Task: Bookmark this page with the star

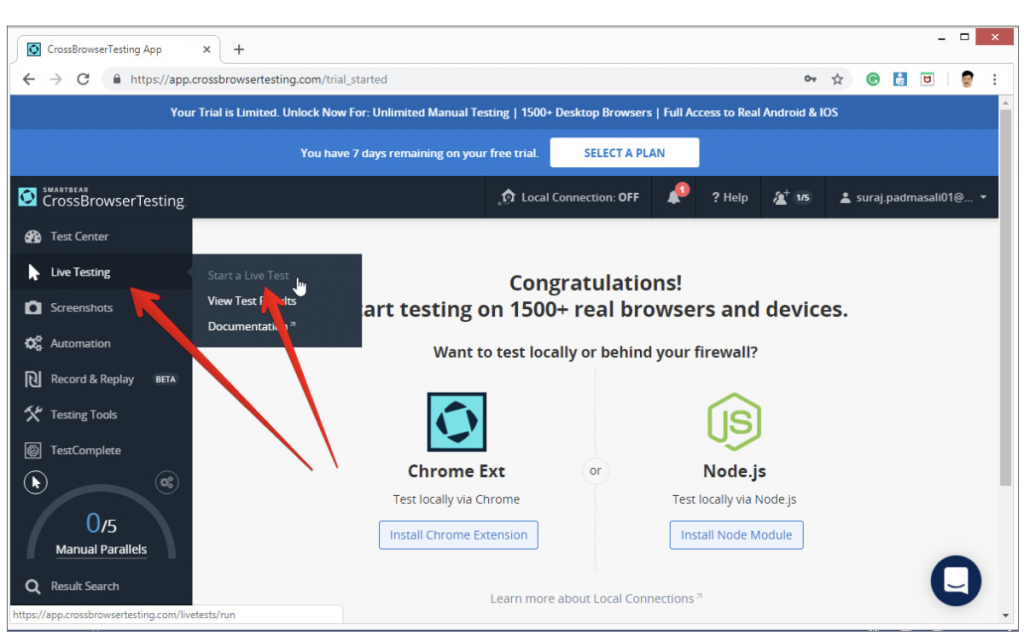Action: tap(837, 79)
